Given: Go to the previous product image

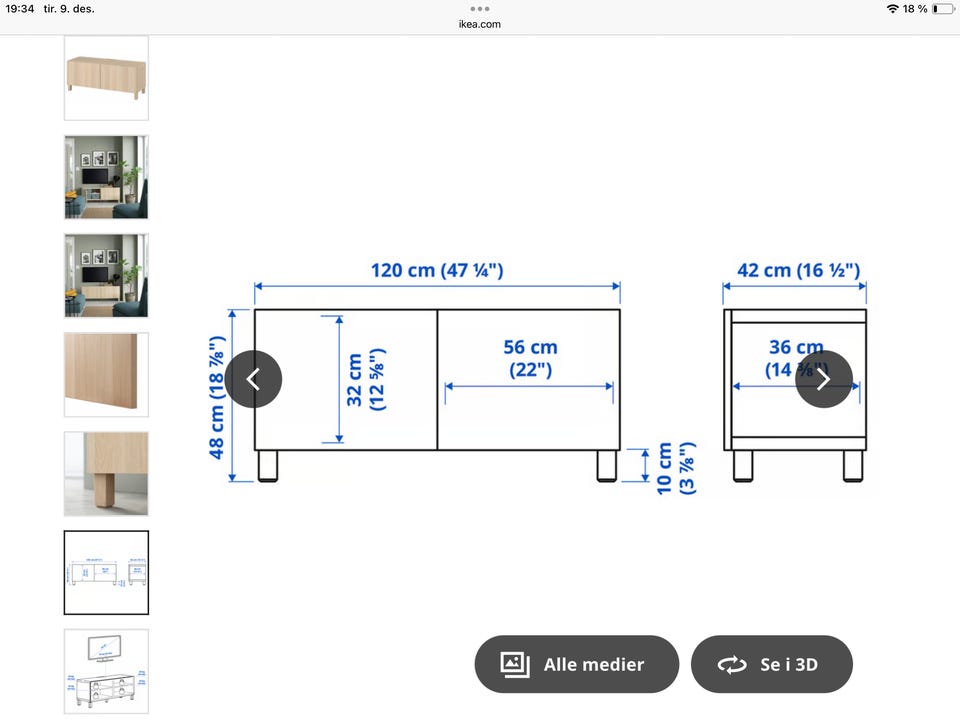Looking at the screenshot, I should (x=253, y=379).
